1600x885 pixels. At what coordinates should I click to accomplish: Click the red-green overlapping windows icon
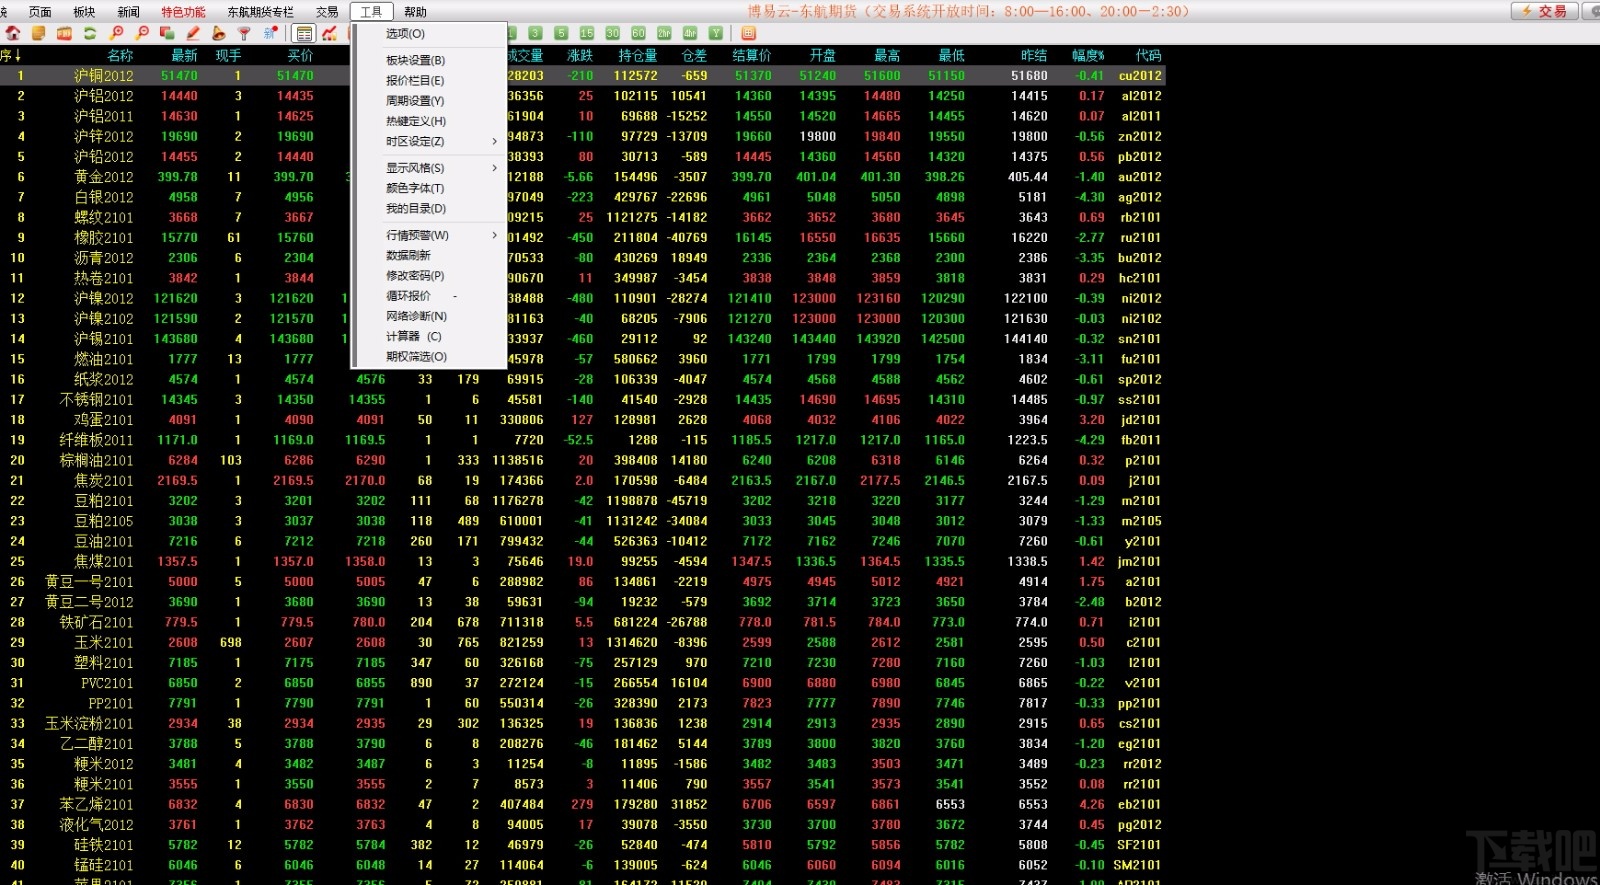167,33
